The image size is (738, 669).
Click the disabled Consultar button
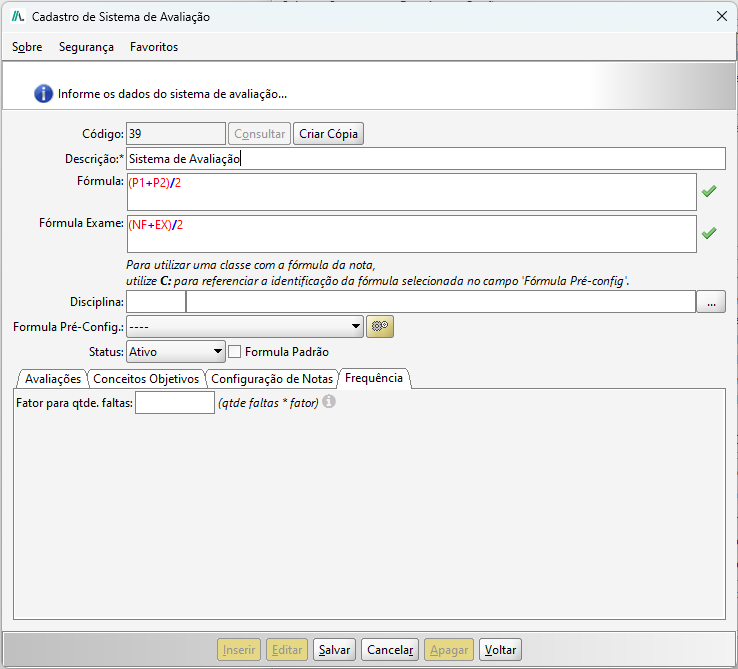click(x=259, y=134)
